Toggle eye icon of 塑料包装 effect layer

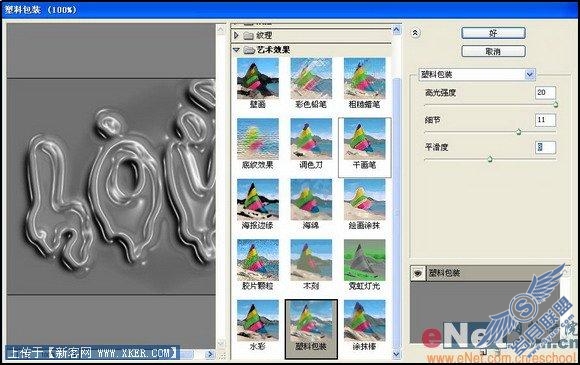coord(418,273)
